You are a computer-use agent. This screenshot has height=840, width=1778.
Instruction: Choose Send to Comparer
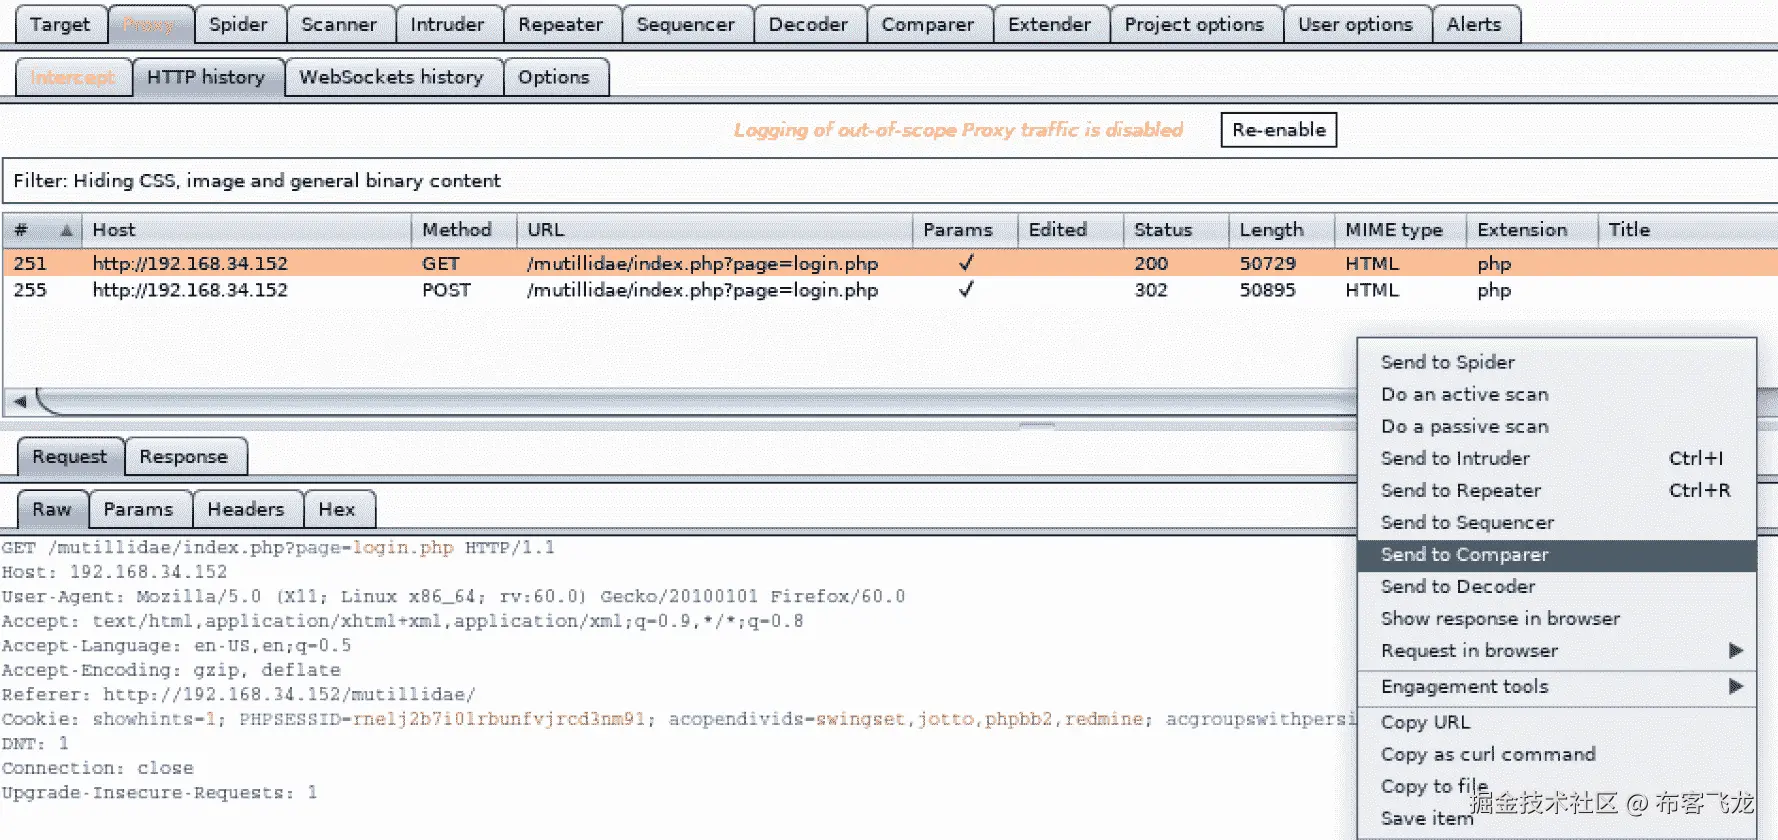(x=1556, y=555)
